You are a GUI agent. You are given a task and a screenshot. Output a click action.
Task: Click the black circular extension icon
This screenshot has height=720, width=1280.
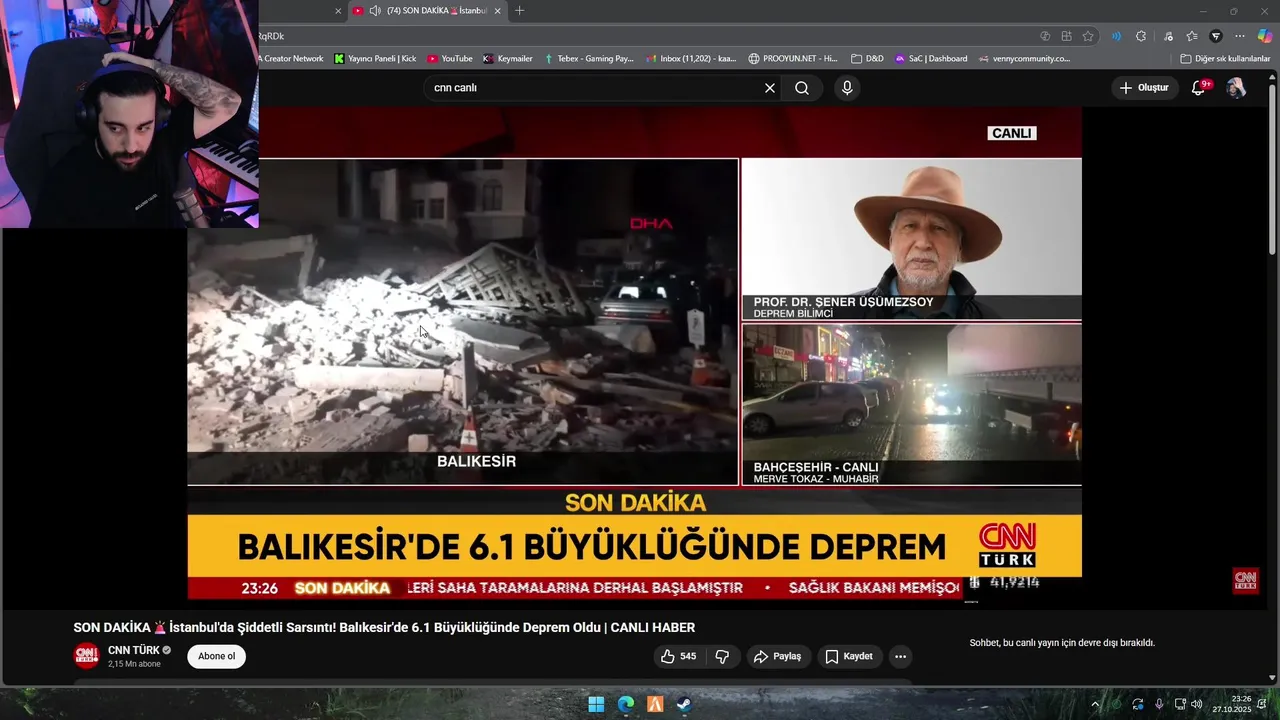point(1216,36)
